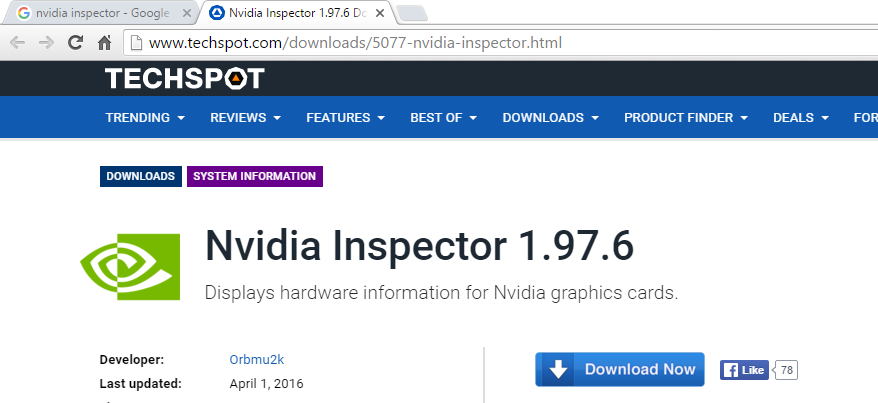
Task: Click the browser forward arrow
Action: click(46, 43)
